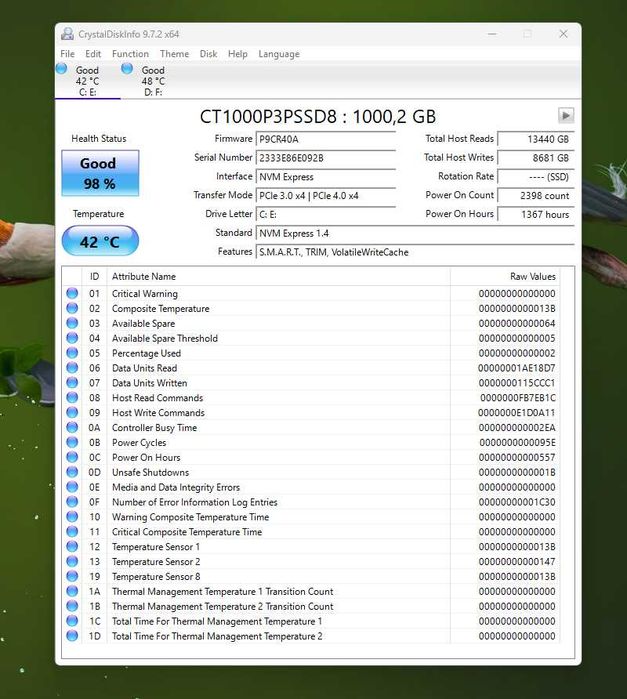Click Total Host Writes value 8681 GB
The width and height of the screenshot is (627, 699).
click(536, 158)
